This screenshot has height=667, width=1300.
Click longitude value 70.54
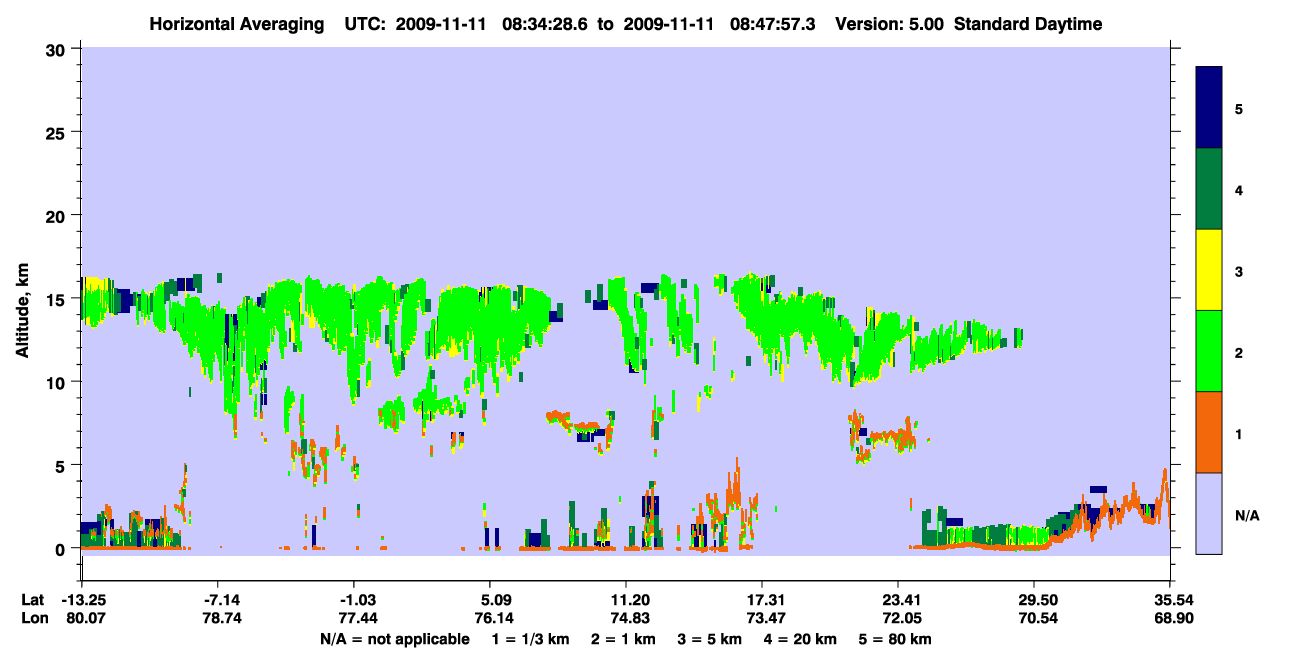coord(1039,618)
